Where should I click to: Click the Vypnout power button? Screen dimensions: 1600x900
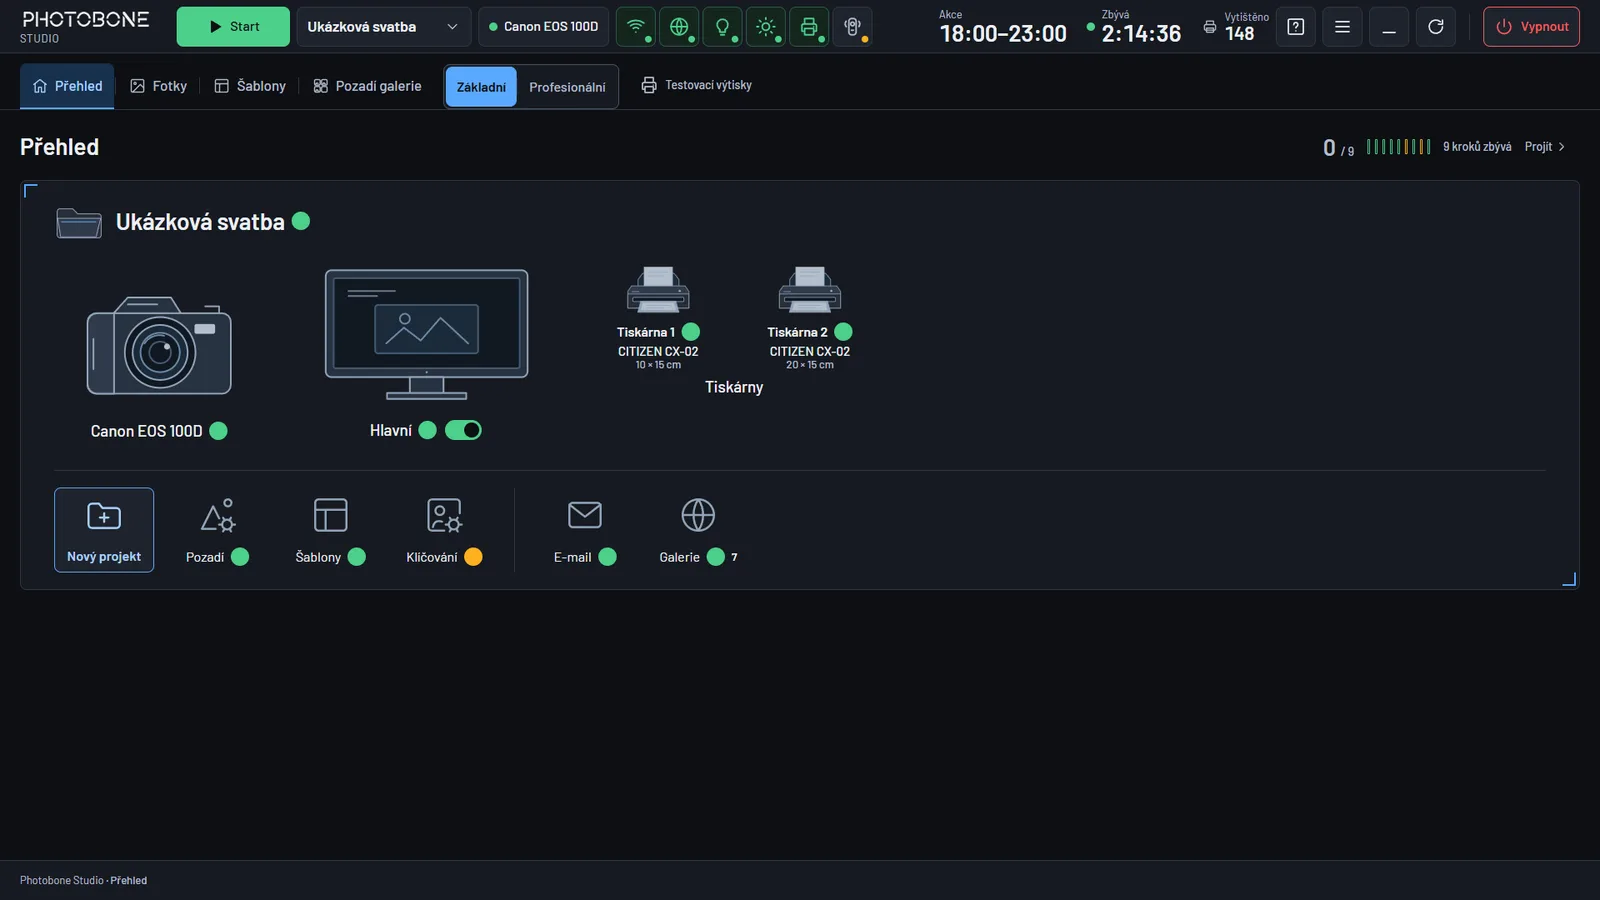(1531, 27)
